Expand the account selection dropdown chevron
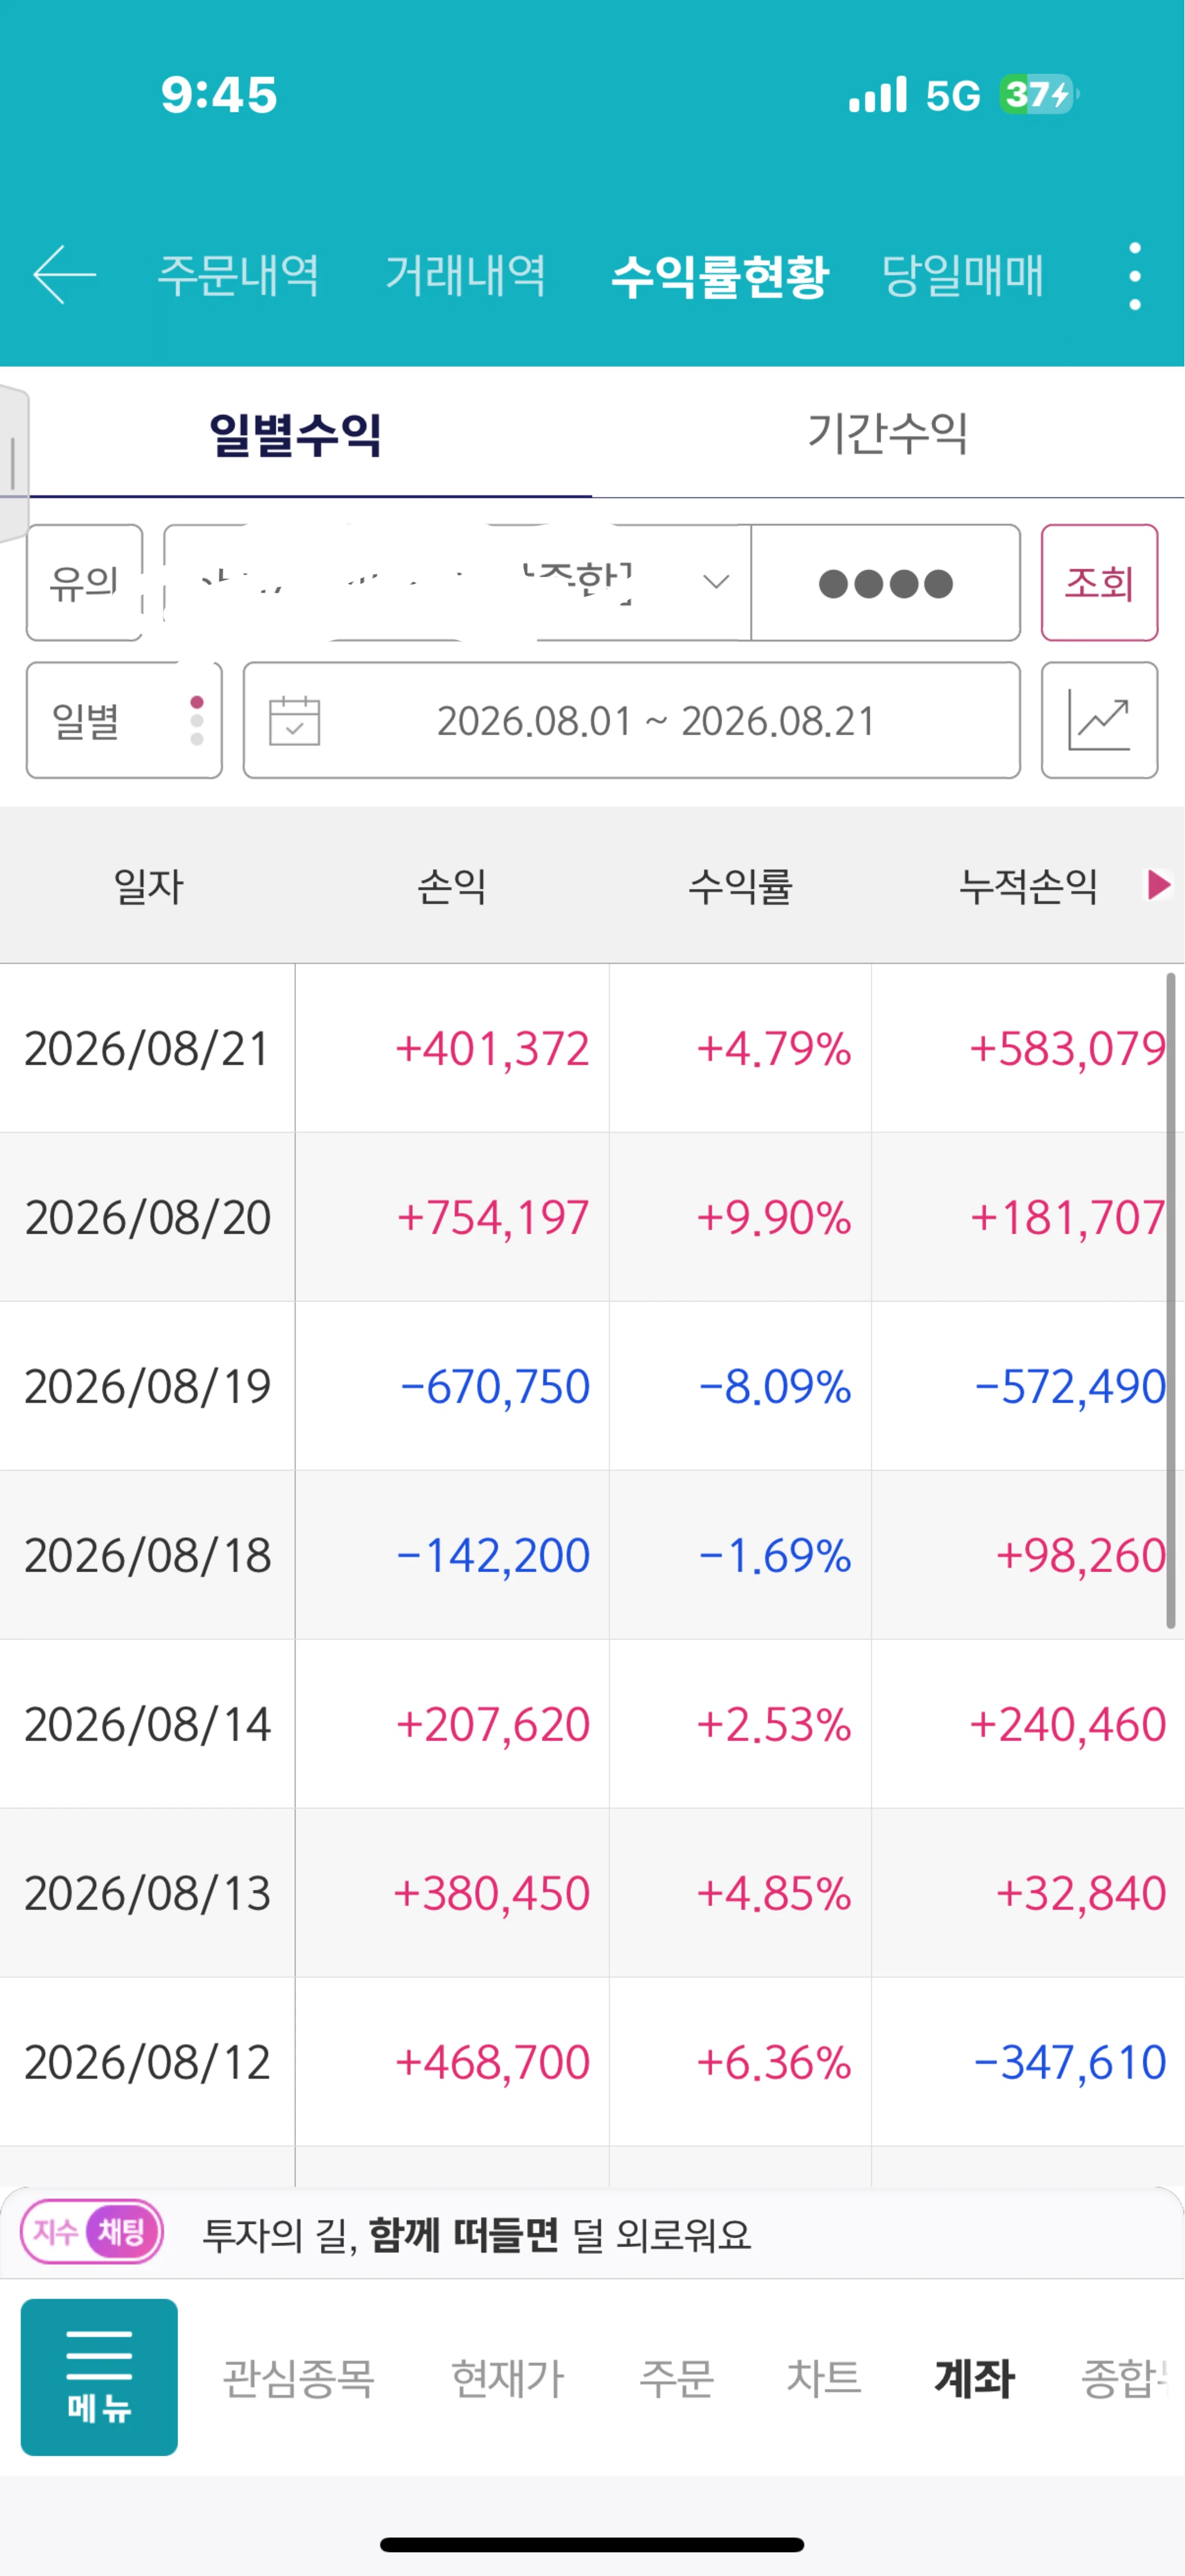 point(715,582)
